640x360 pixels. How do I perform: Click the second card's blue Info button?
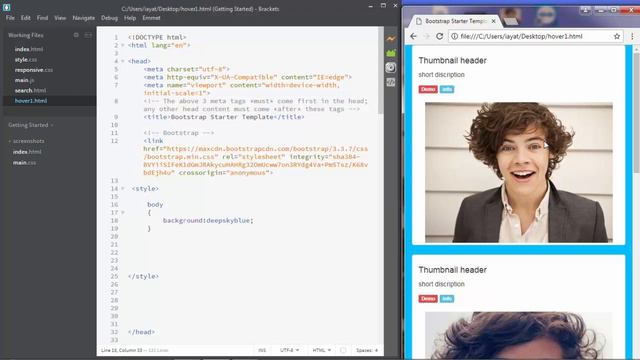[447, 299]
